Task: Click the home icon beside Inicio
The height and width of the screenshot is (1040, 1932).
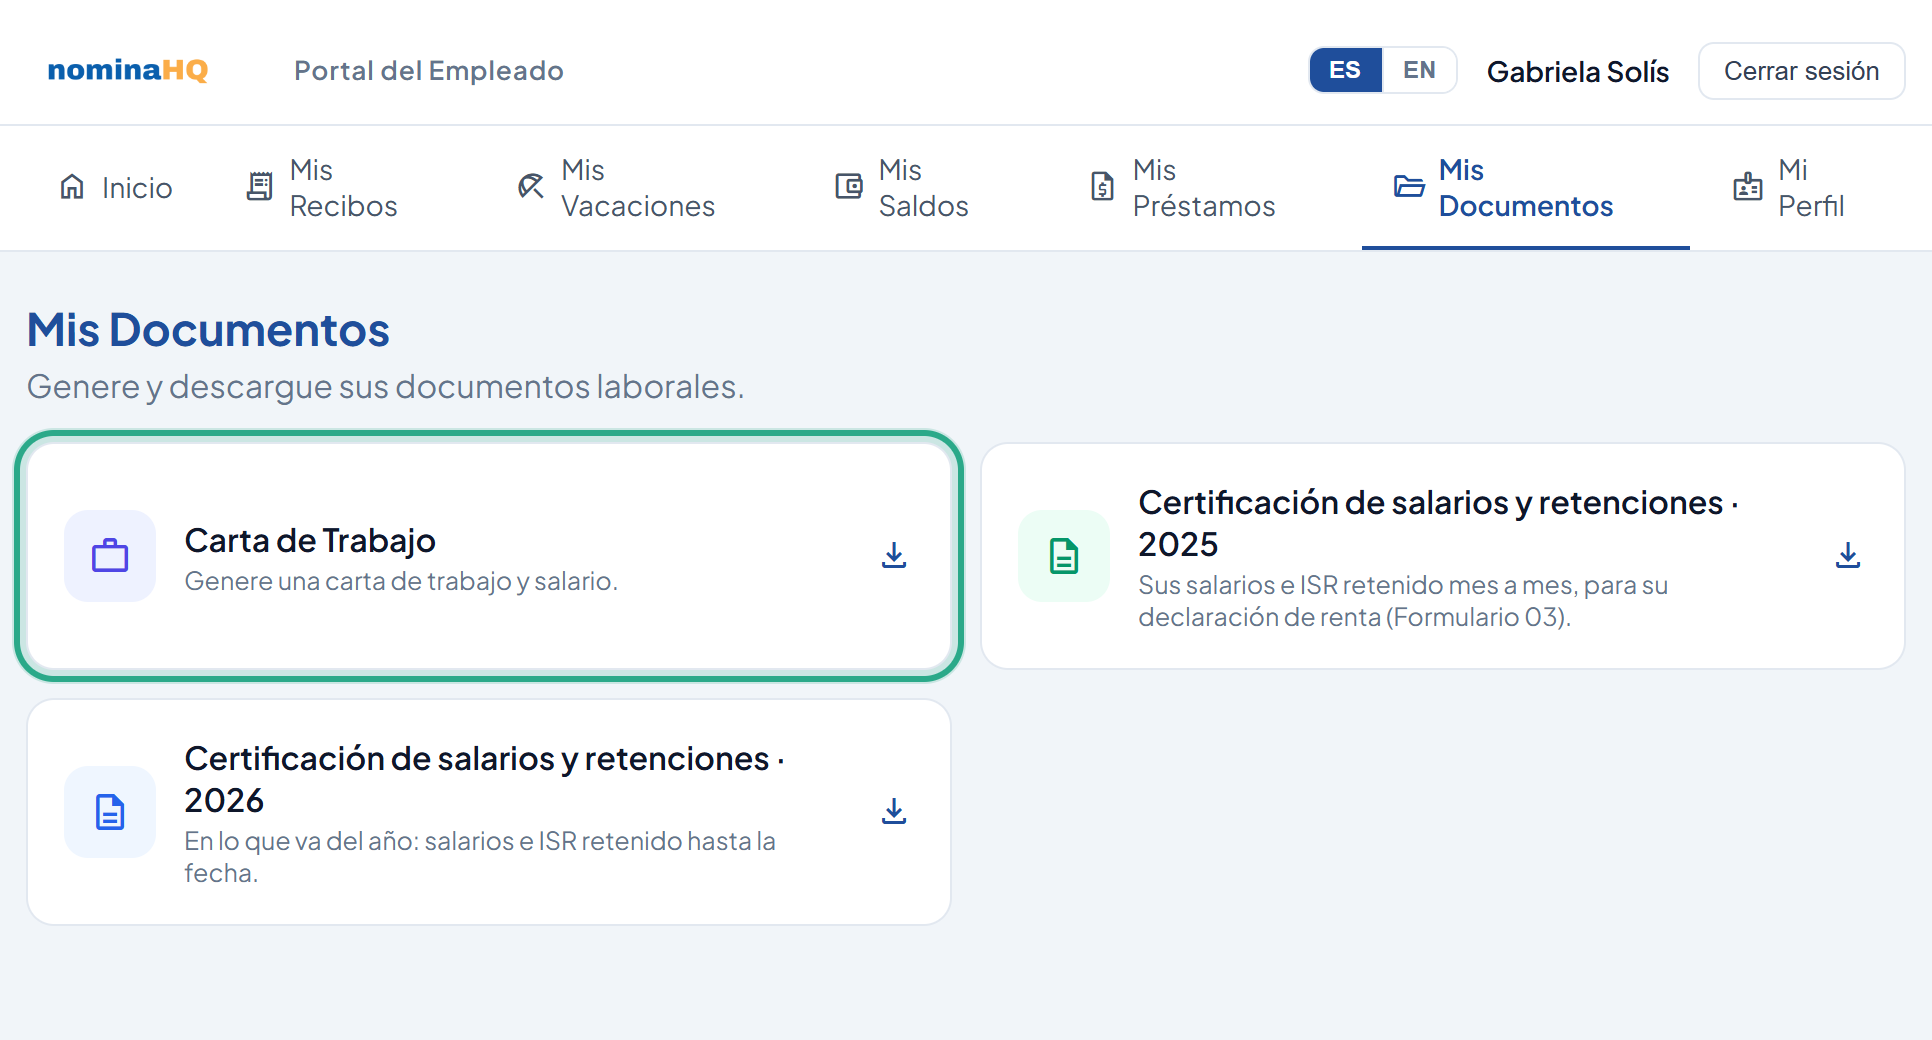Action: [72, 187]
